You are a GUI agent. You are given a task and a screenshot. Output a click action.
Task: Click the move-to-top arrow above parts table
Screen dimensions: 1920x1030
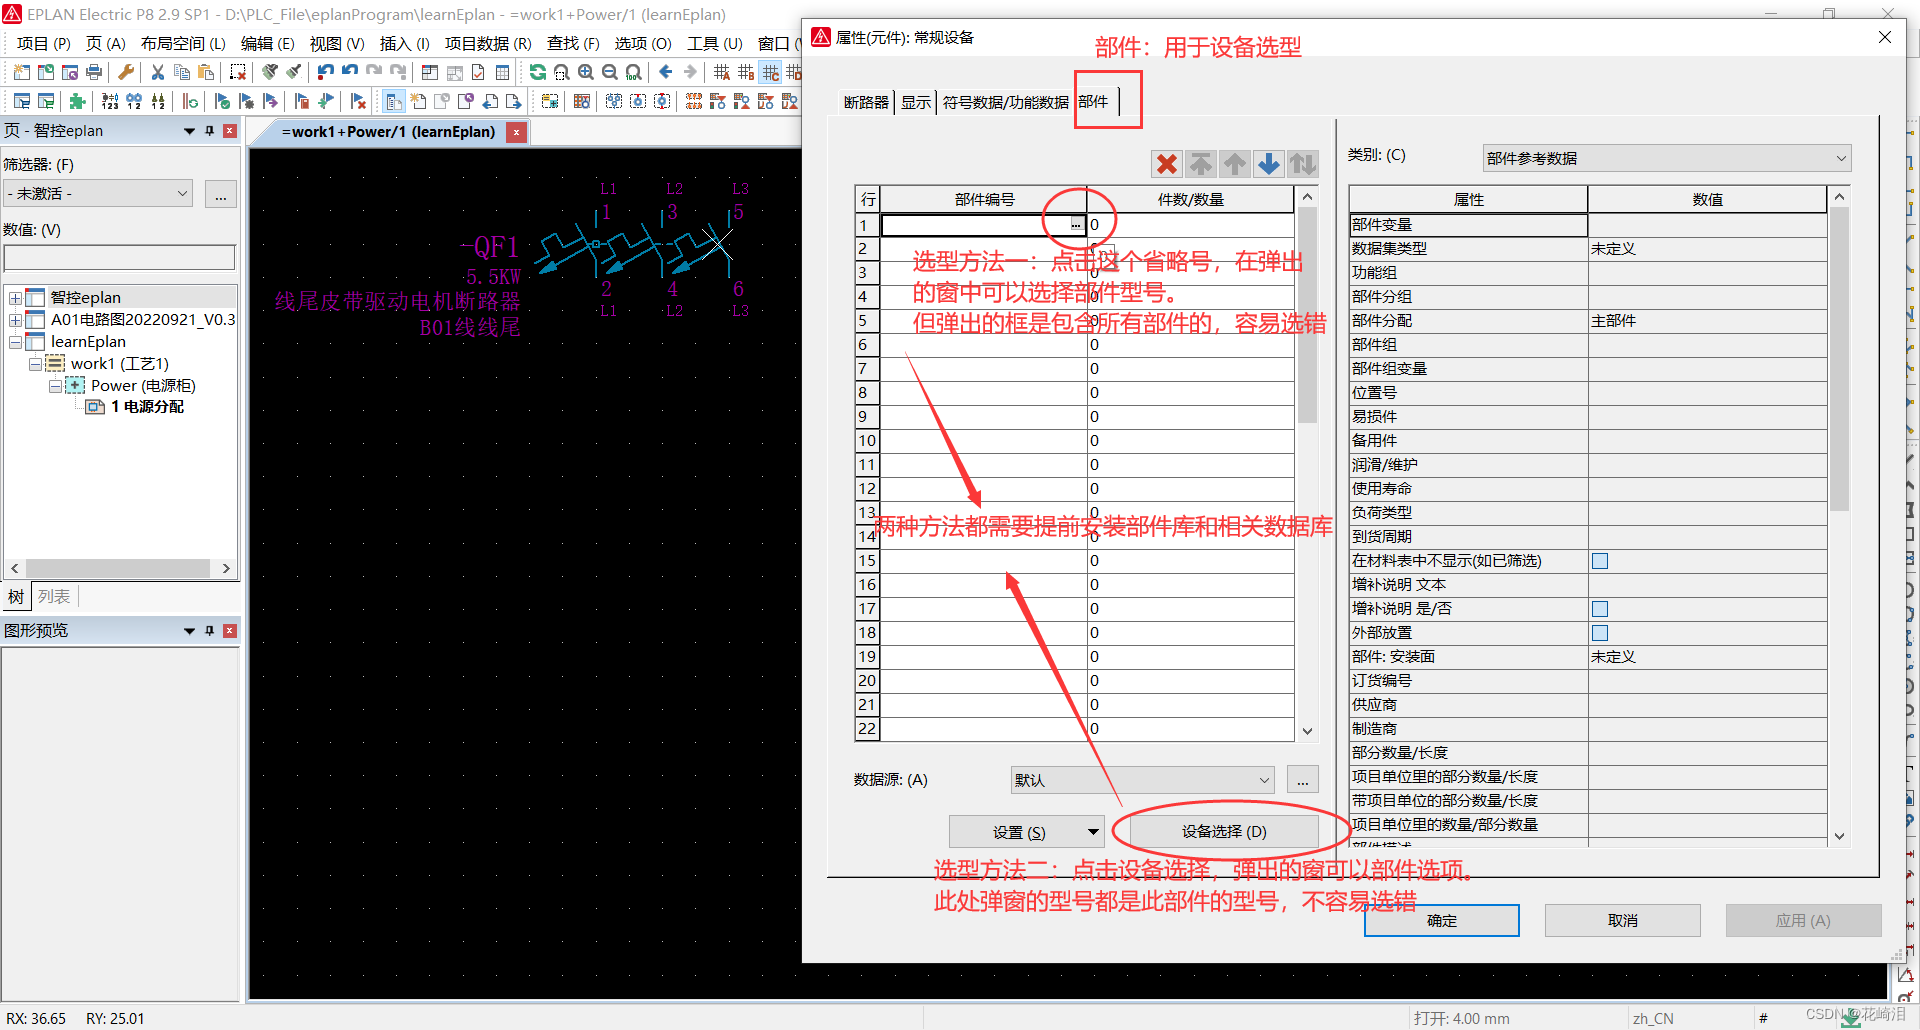pyautogui.click(x=1200, y=164)
